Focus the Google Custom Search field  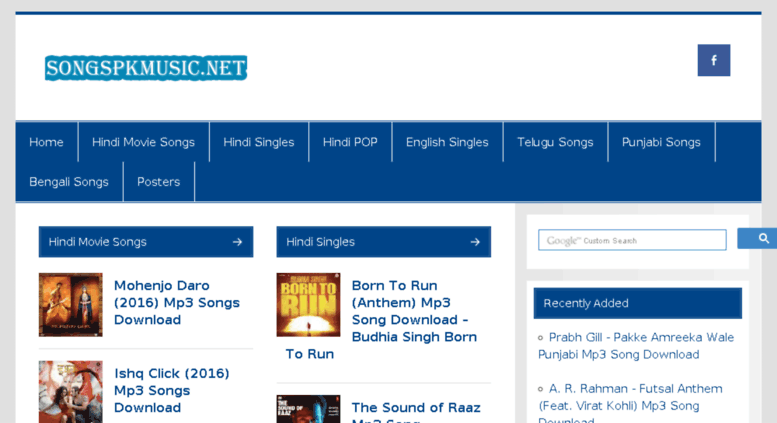coord(632,240)
